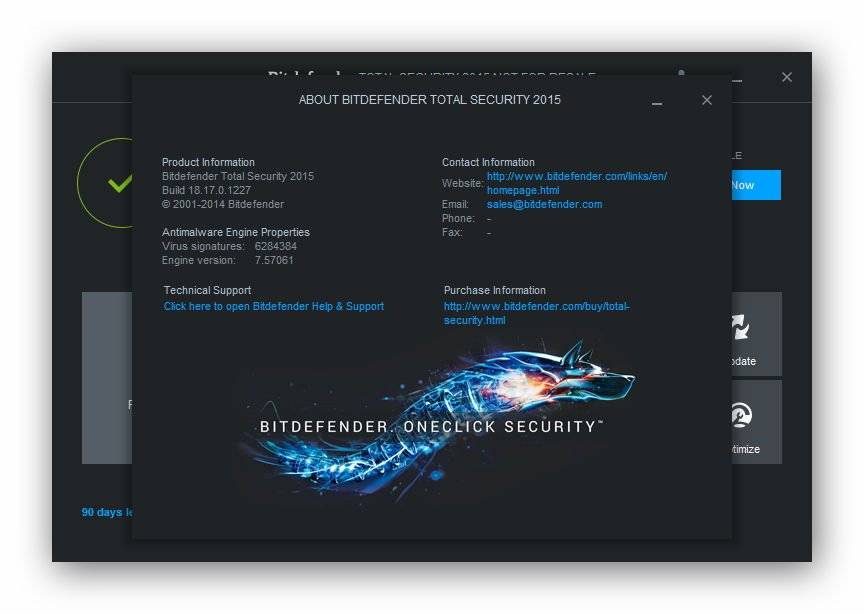
Task: Click the sales@bitdefender.com email link
Action: [x=544, y=204]
